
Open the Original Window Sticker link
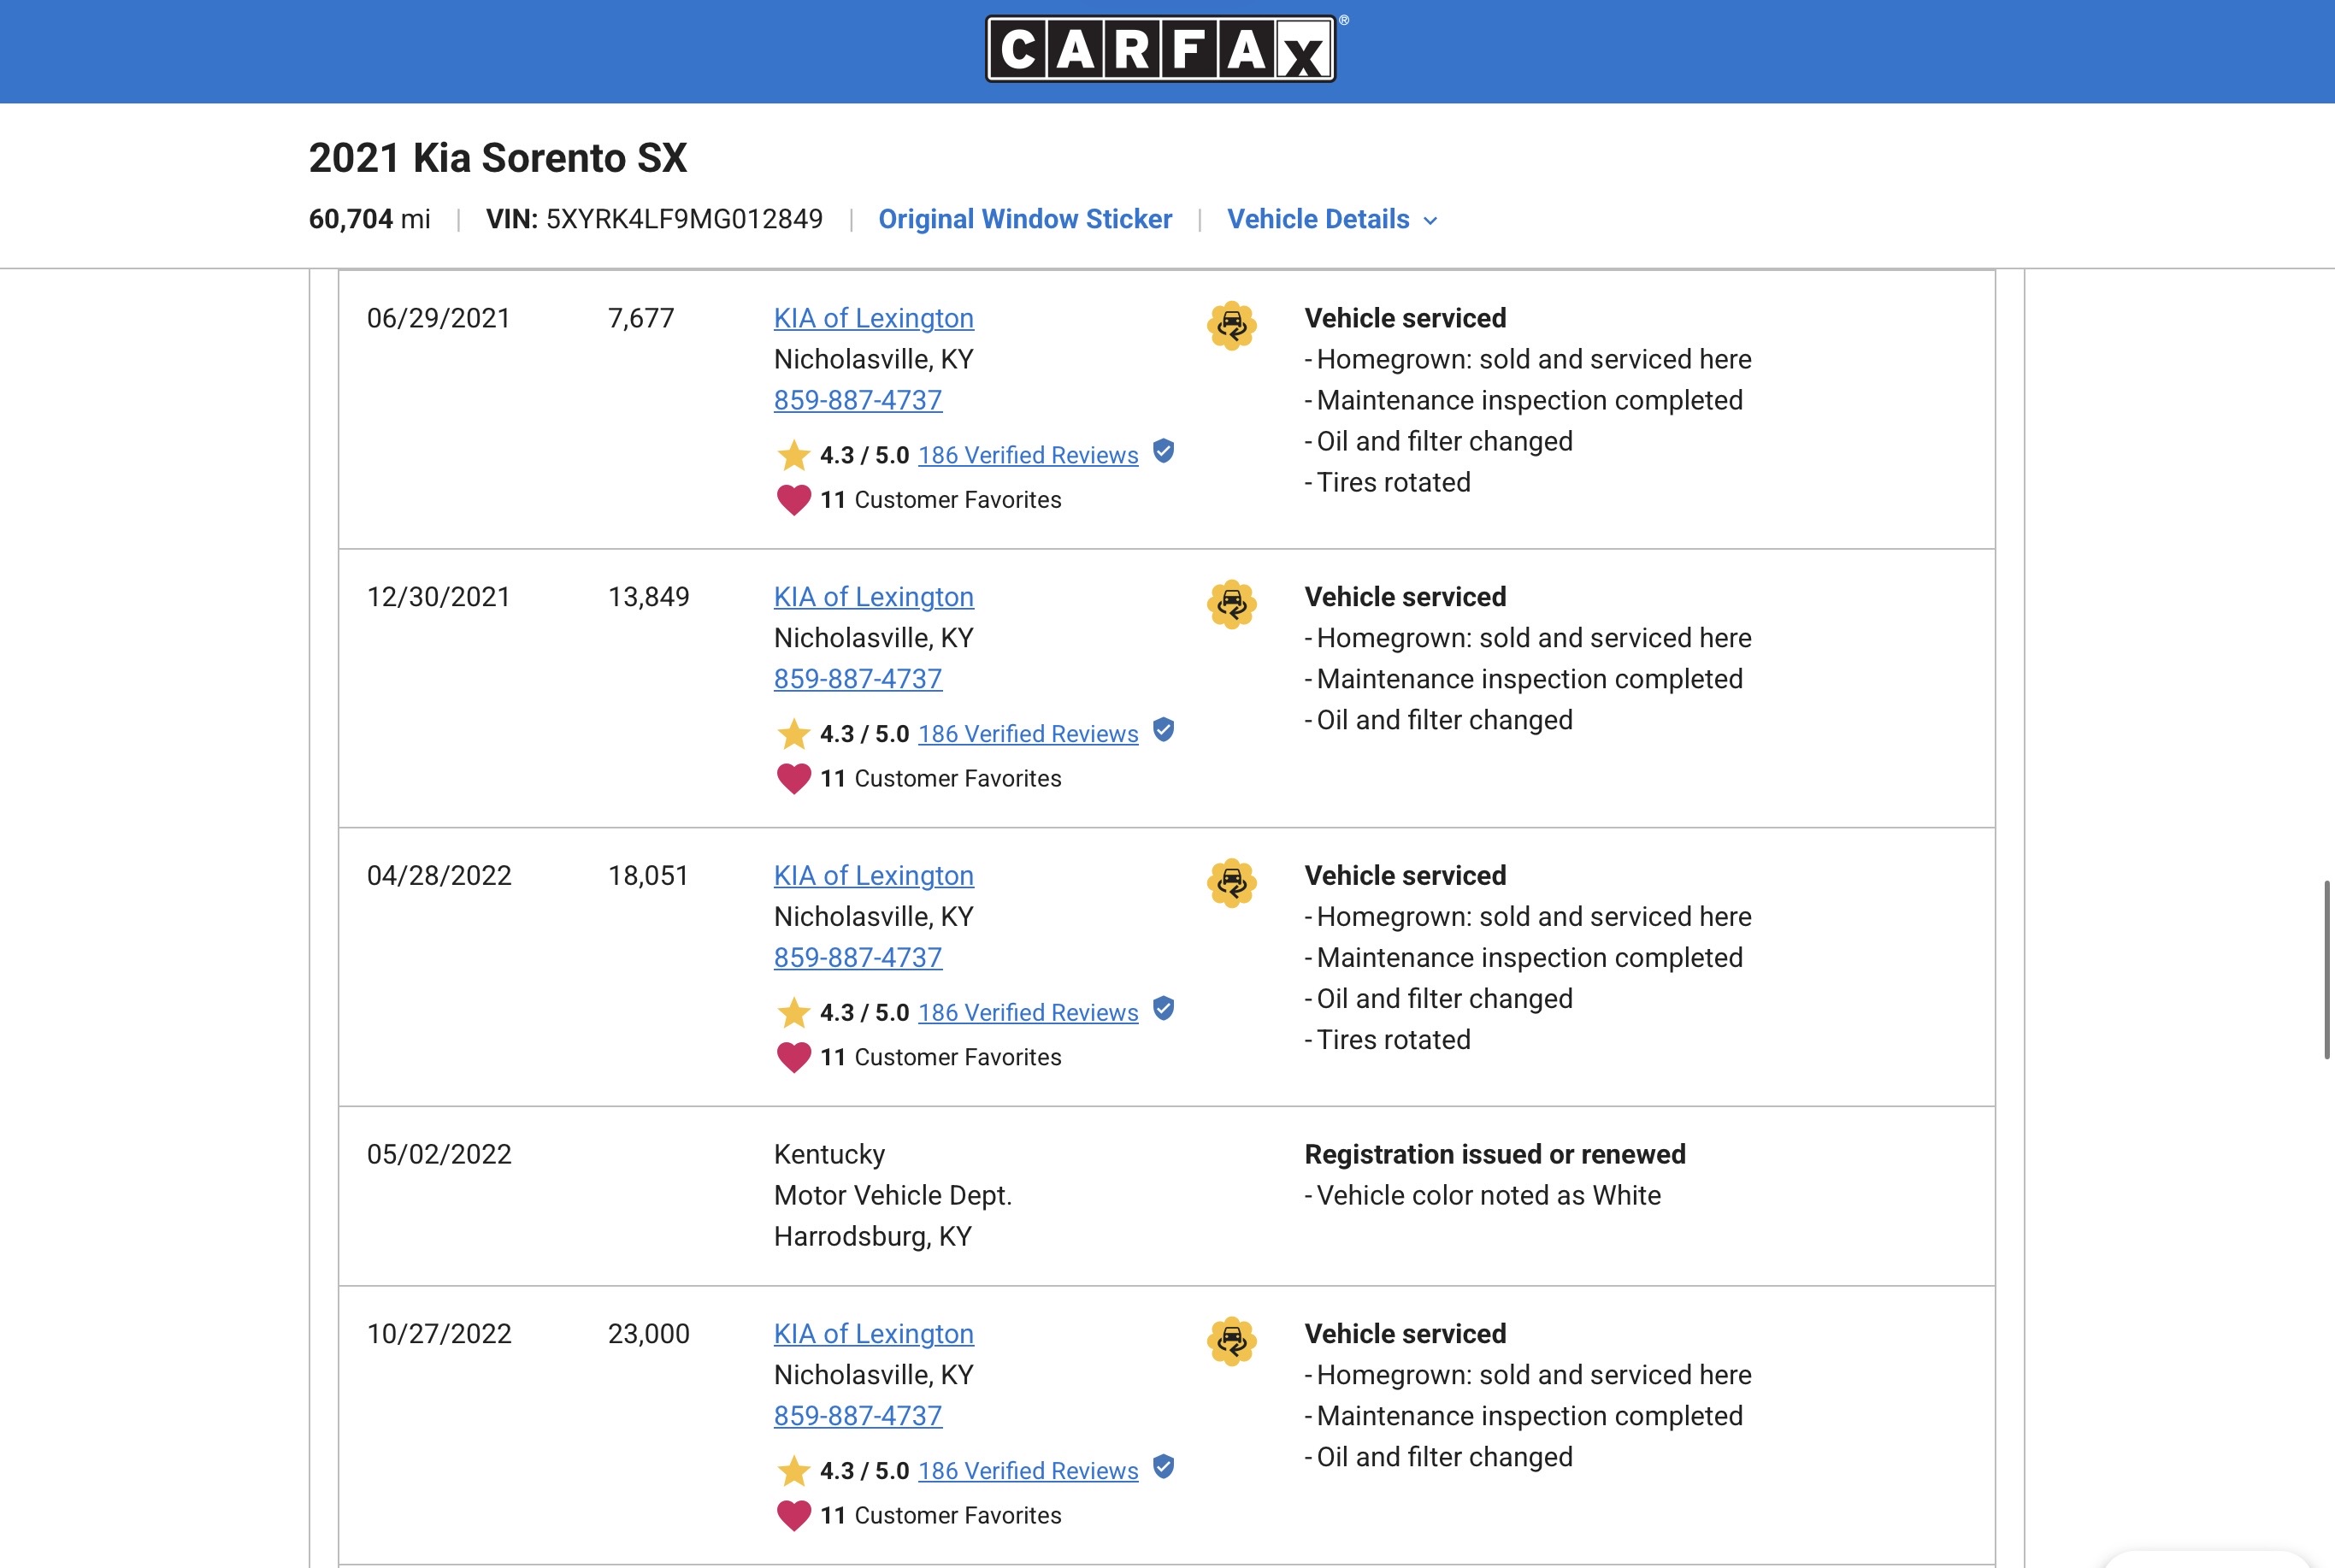coord(1025,219)
